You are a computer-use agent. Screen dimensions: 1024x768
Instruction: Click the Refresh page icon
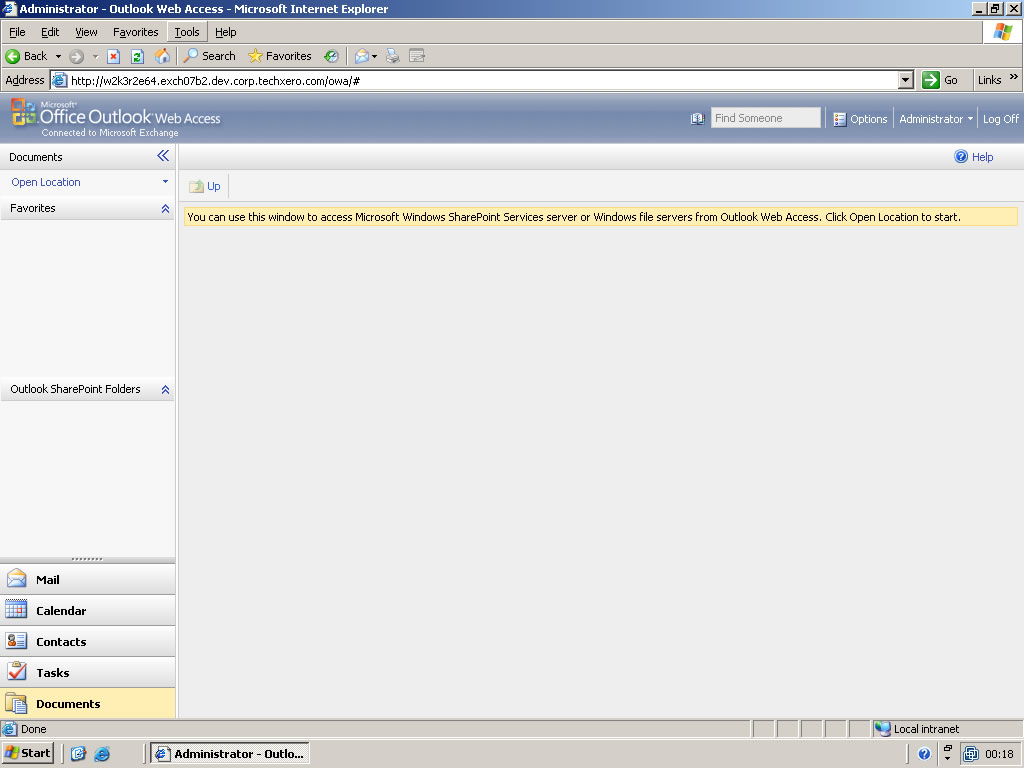click(138, 56)
